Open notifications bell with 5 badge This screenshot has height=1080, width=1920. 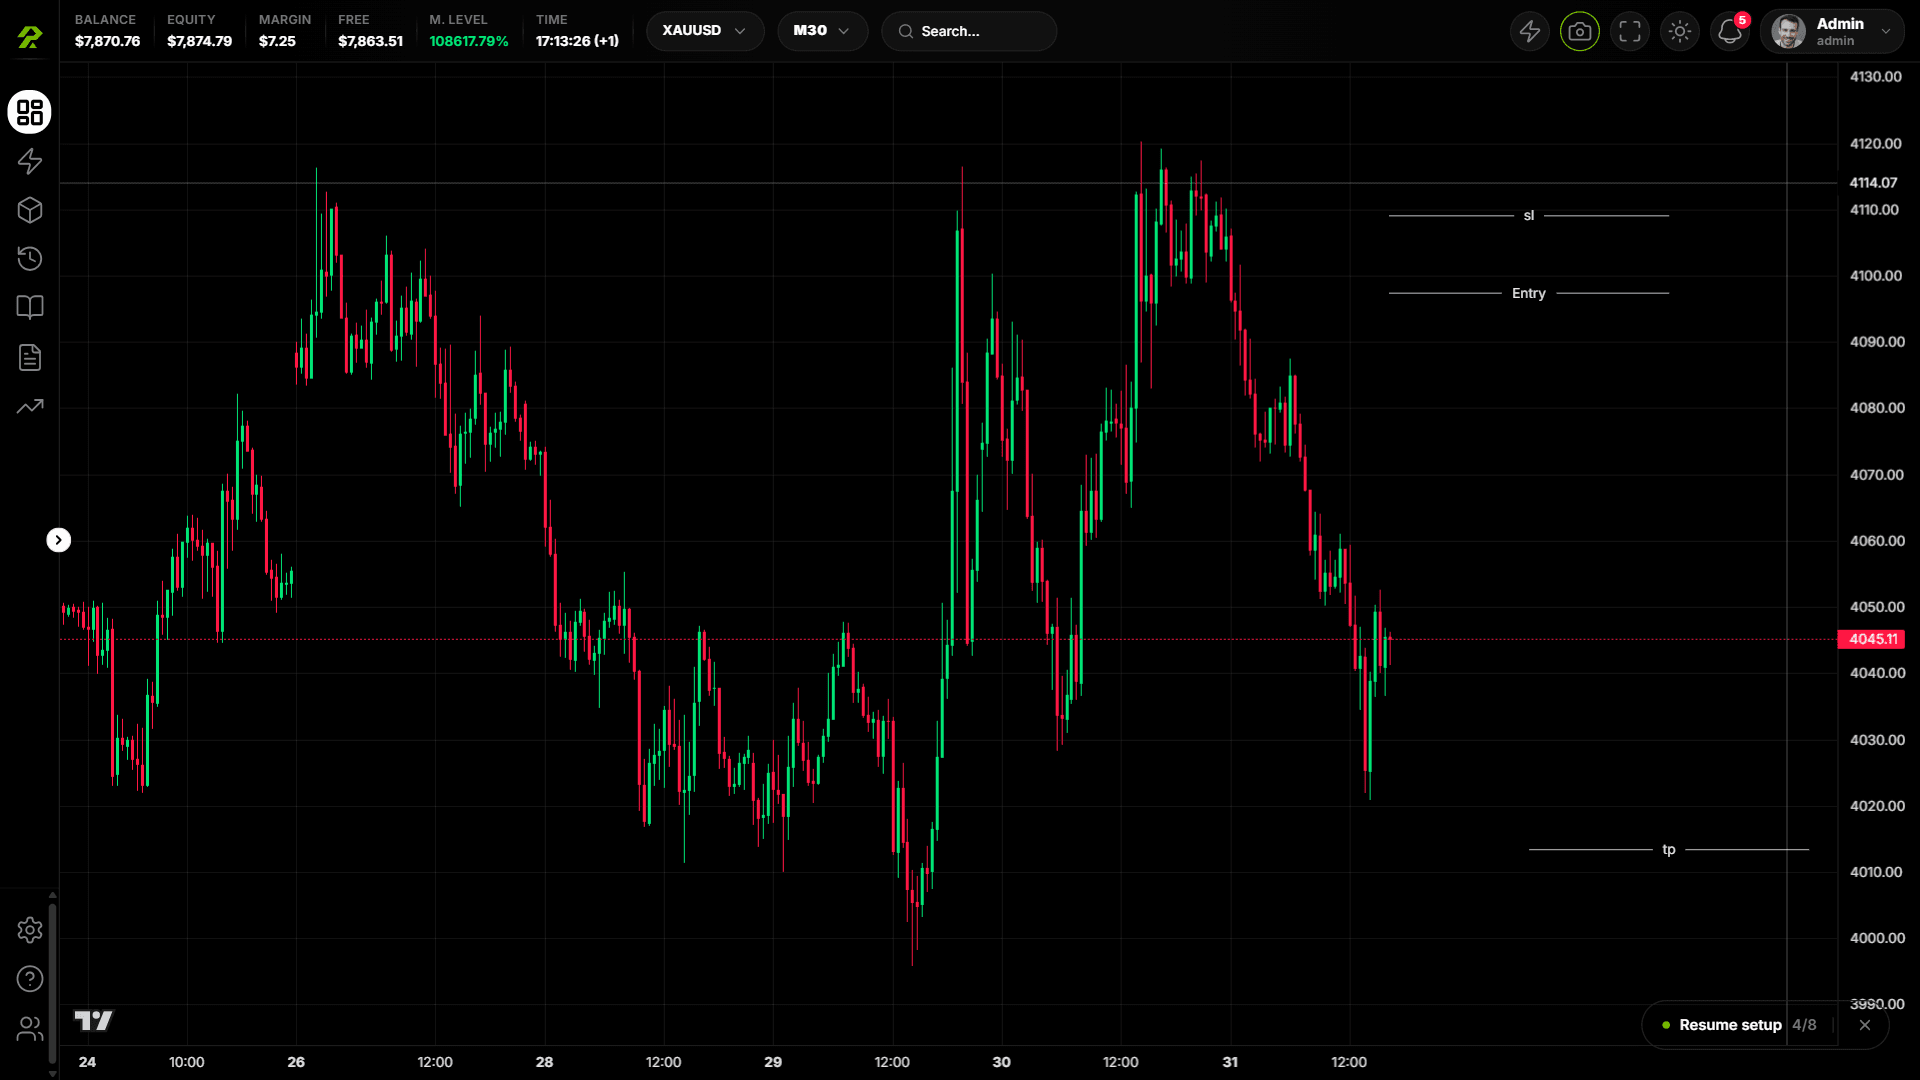click(x=1730, y=31)
